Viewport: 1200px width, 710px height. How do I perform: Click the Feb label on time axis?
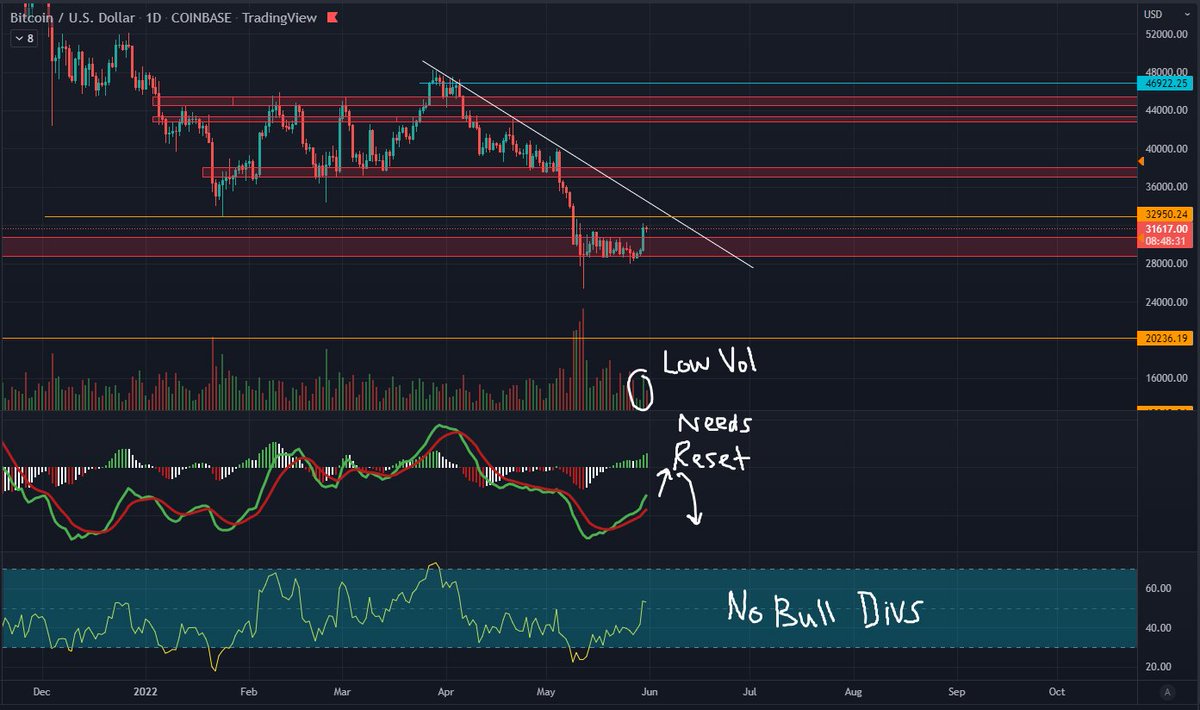[250, 691]
